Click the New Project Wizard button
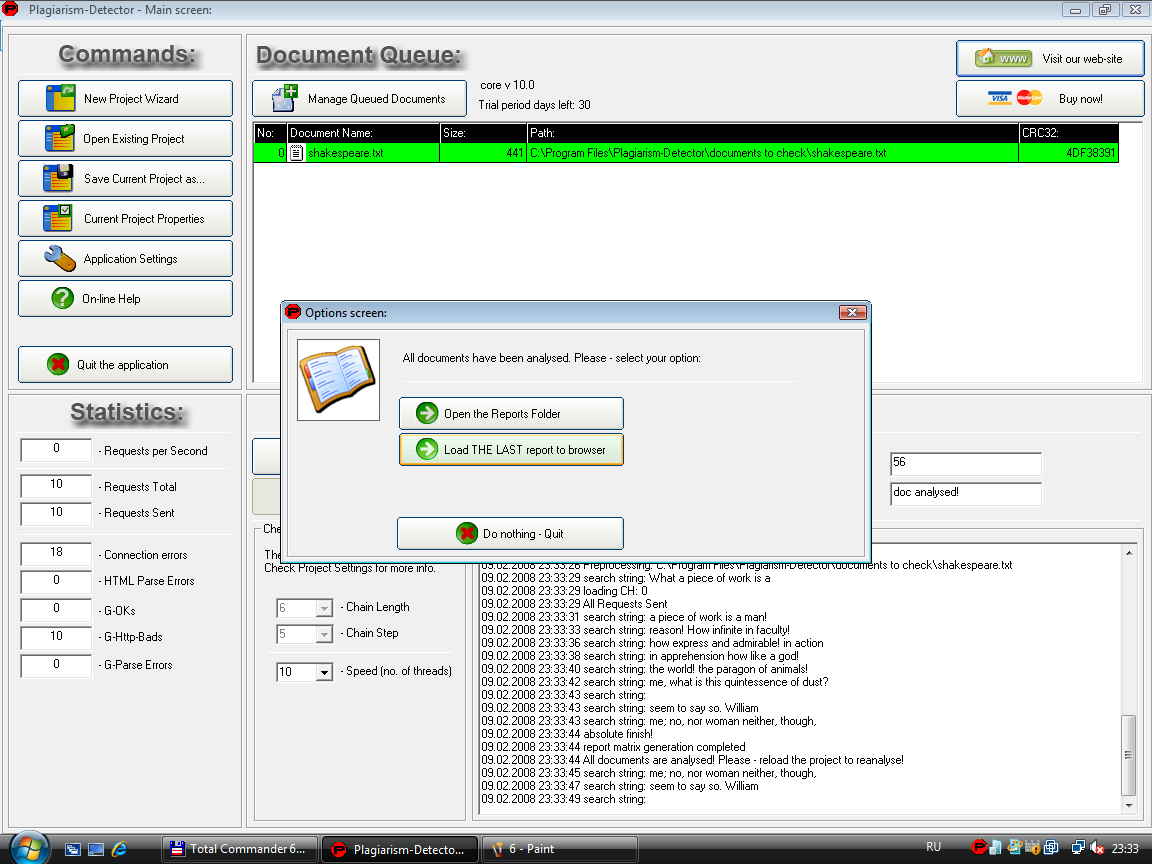The height and width of the screenshot is (864, 1152). [125, 98]
